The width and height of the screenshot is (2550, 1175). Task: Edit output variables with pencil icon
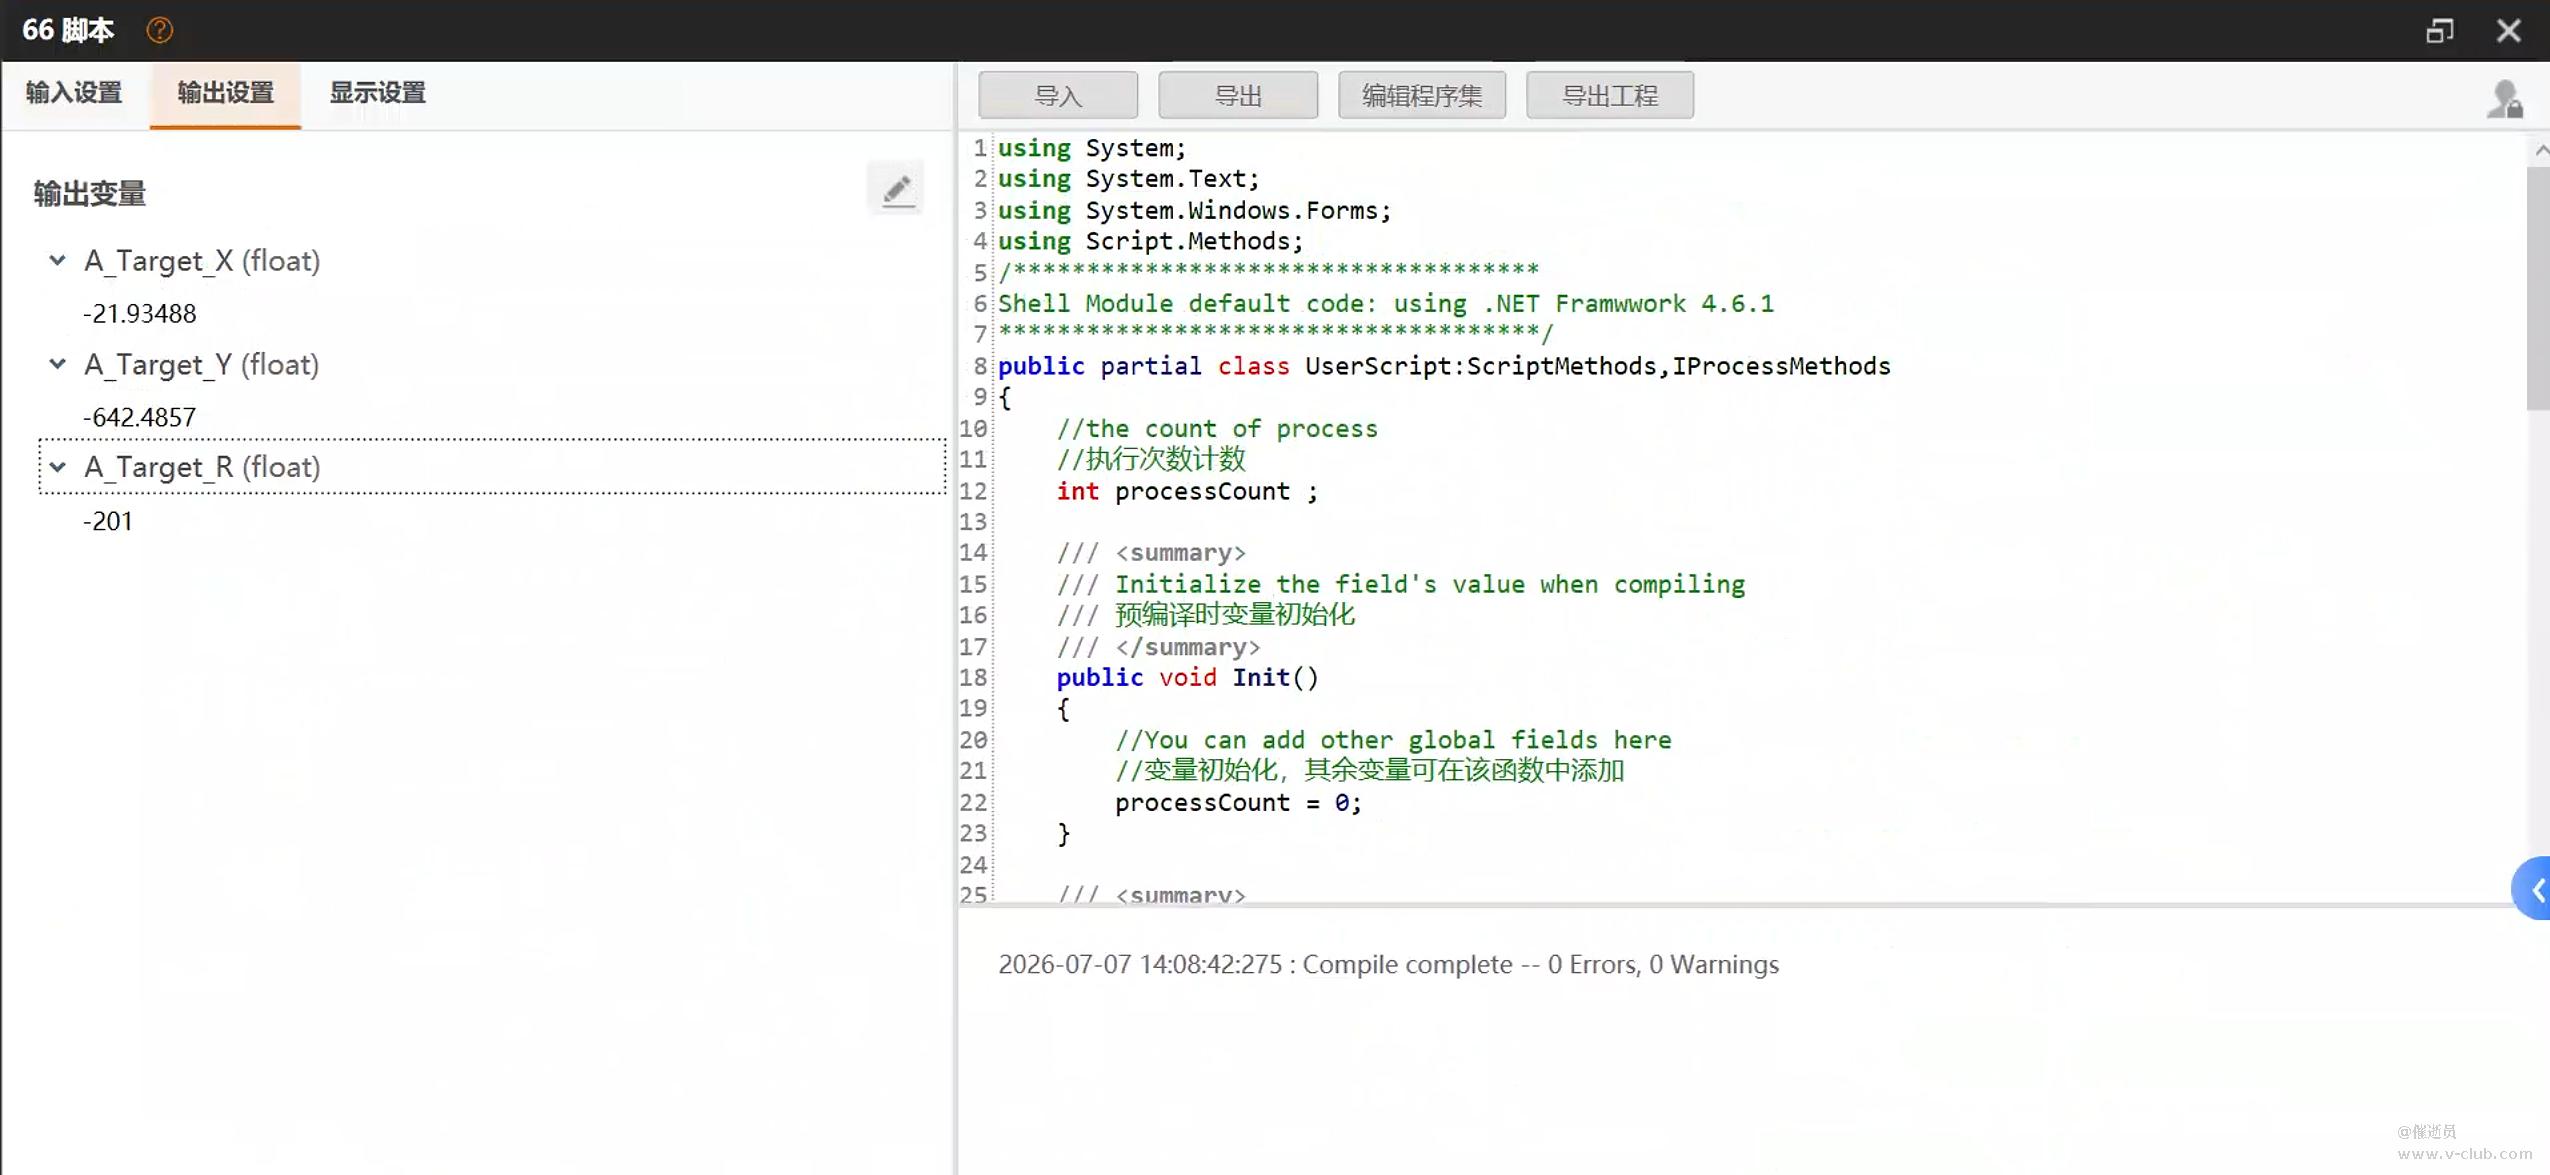point(896,189)
